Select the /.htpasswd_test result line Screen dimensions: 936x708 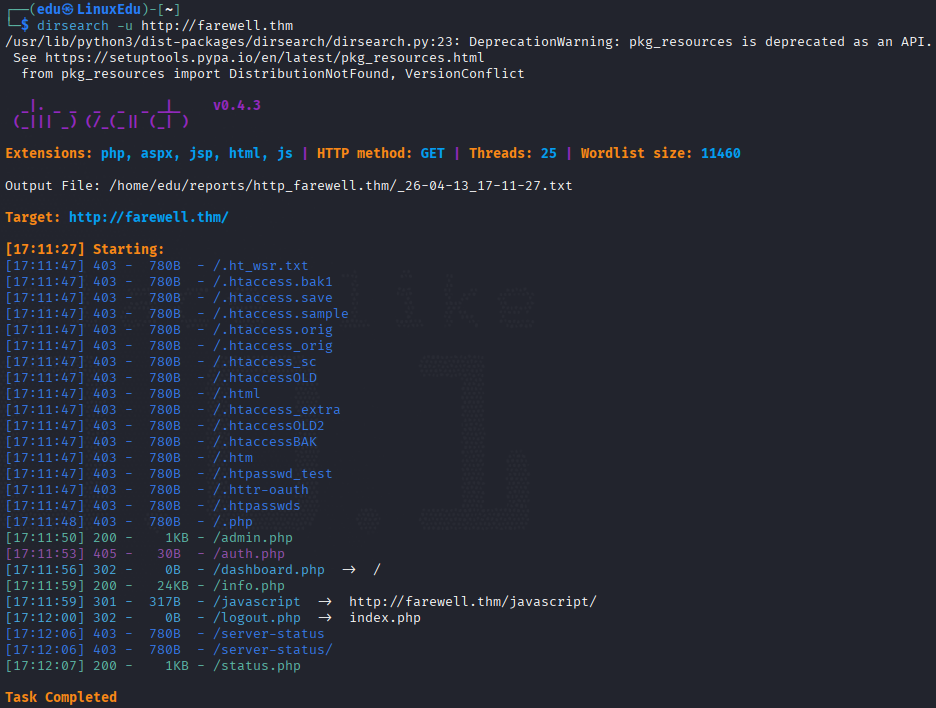click(169, 474)
